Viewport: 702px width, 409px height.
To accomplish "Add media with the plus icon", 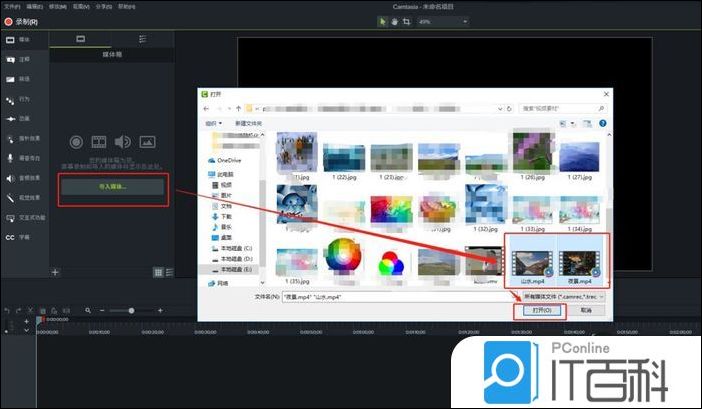I will pos(55,271).
